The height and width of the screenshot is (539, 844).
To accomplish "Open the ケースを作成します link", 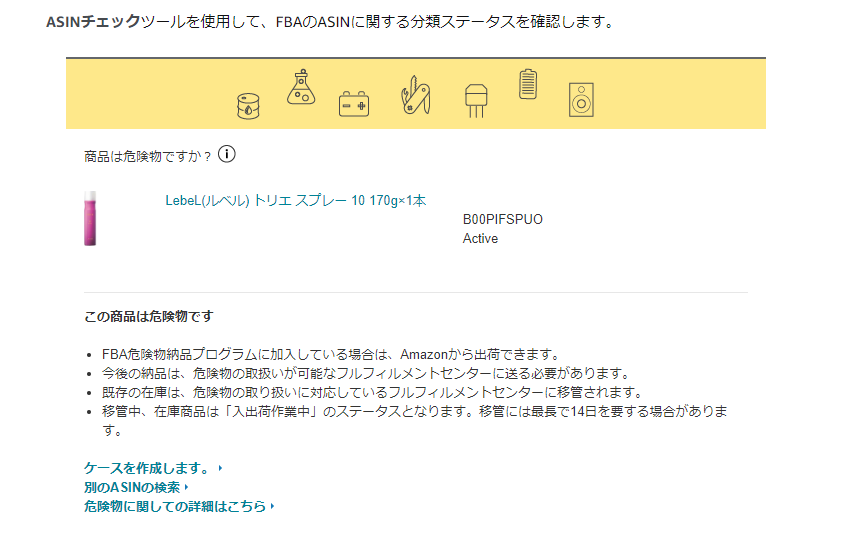I will point(147,468).
